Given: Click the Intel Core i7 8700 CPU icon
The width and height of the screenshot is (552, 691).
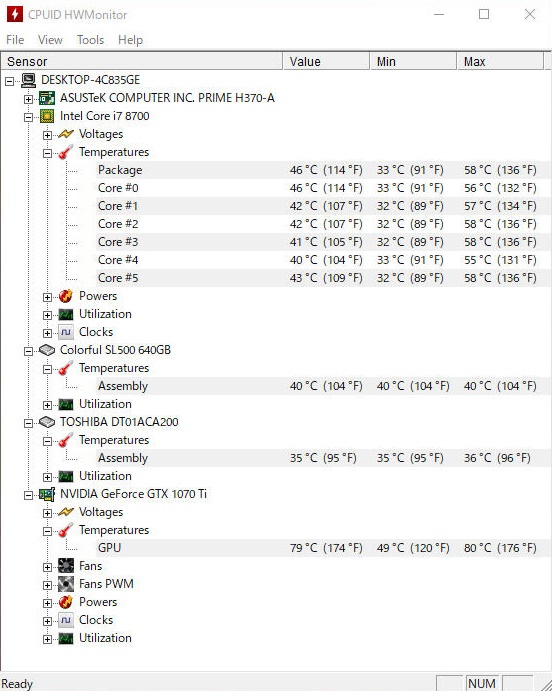Looking at the screenshot, I should tap(47, 116).
